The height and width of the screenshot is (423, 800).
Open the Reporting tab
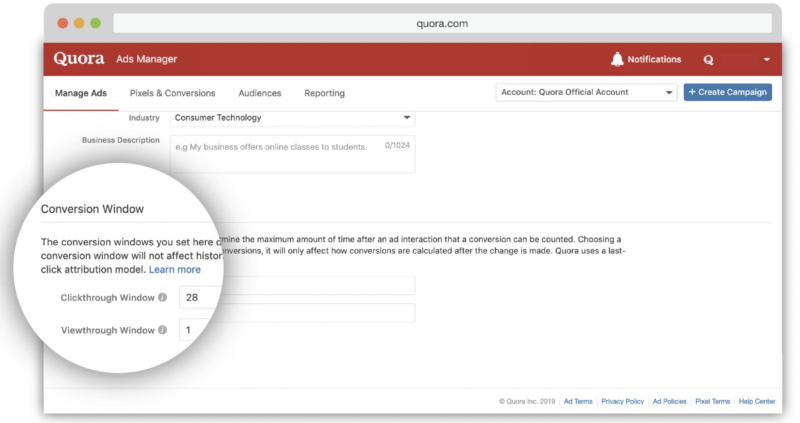tap(324, 93)
